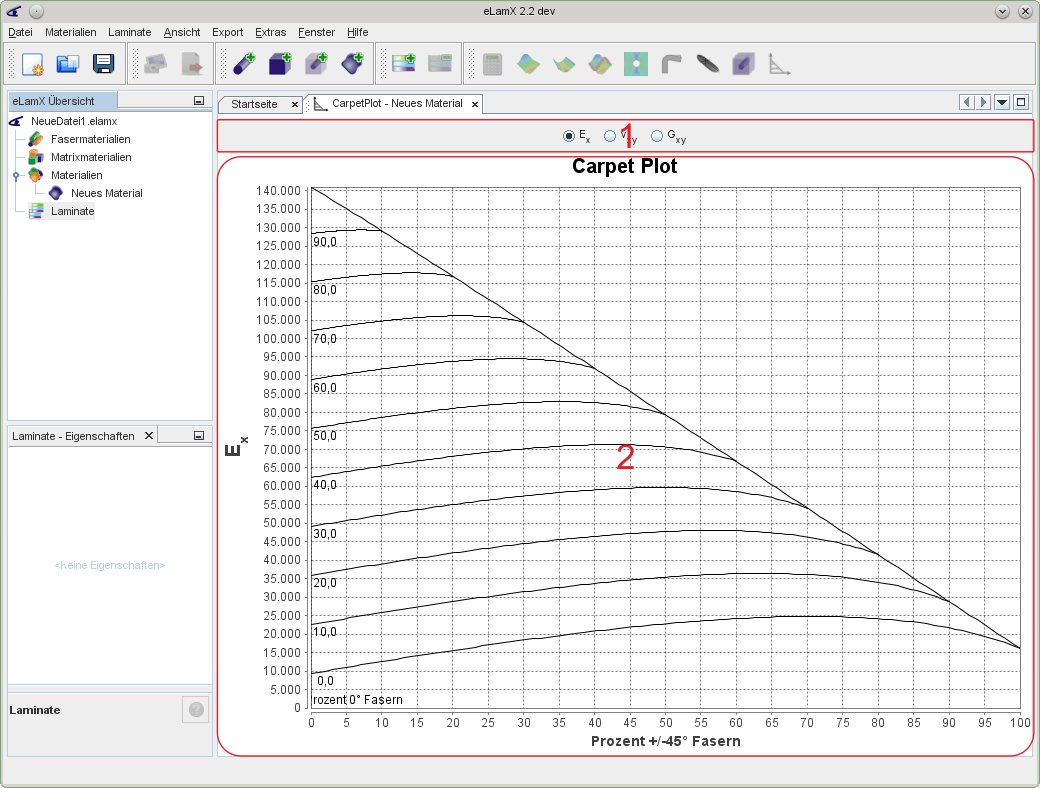1040x788 pixels.
Task: Open the Fenster menu
Action: (x=316, y=32)
